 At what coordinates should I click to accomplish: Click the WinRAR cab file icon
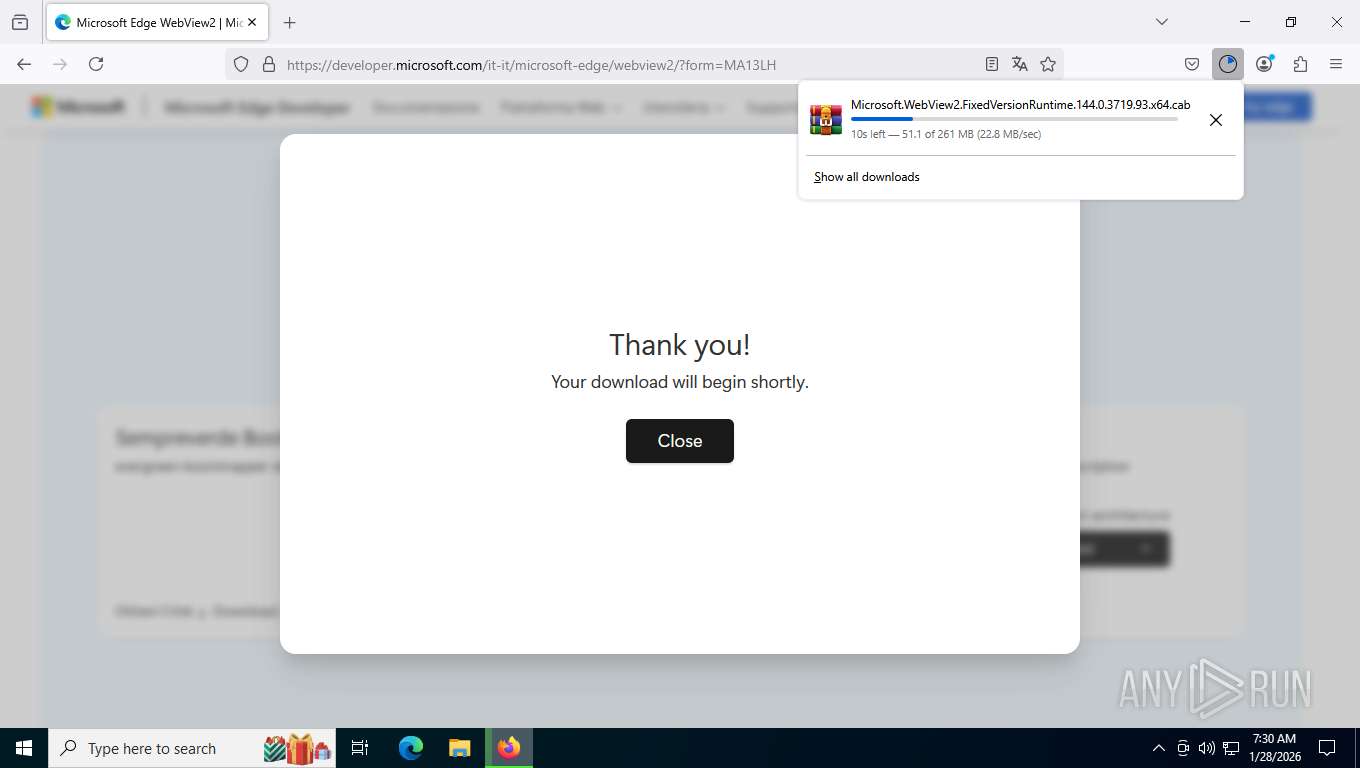pyautogui.click(x=826, y=120)
